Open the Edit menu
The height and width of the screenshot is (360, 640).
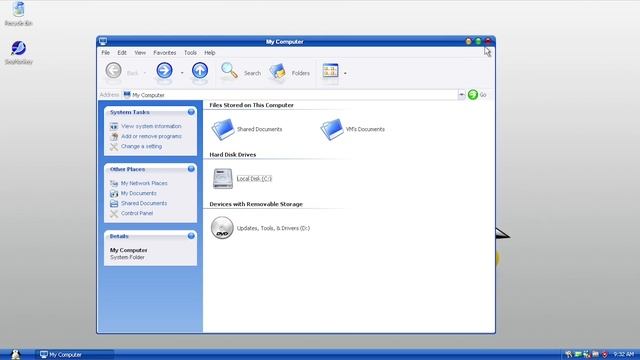pyautogui.click(x=122, y=53)
